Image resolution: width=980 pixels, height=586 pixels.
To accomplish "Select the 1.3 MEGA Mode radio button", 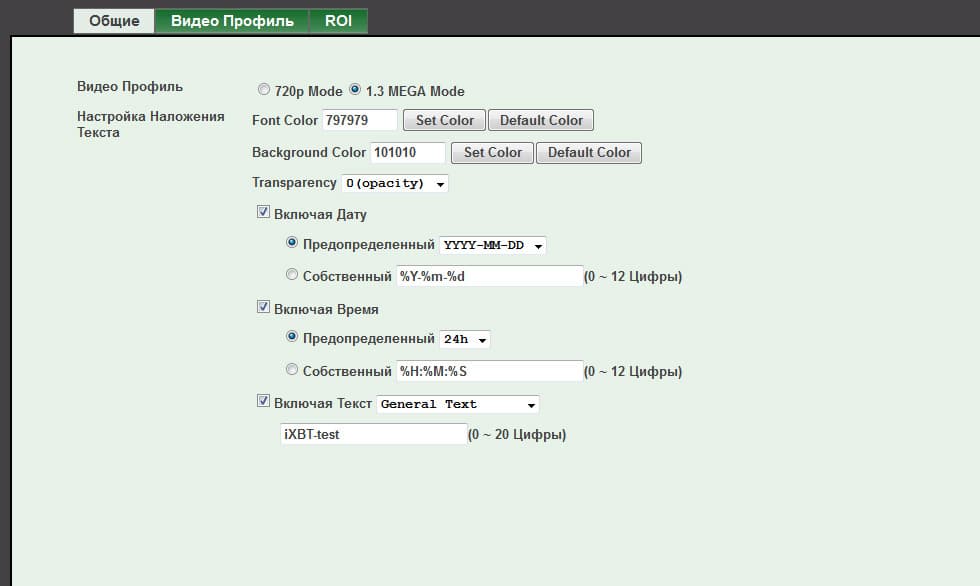I will point(355,89).
